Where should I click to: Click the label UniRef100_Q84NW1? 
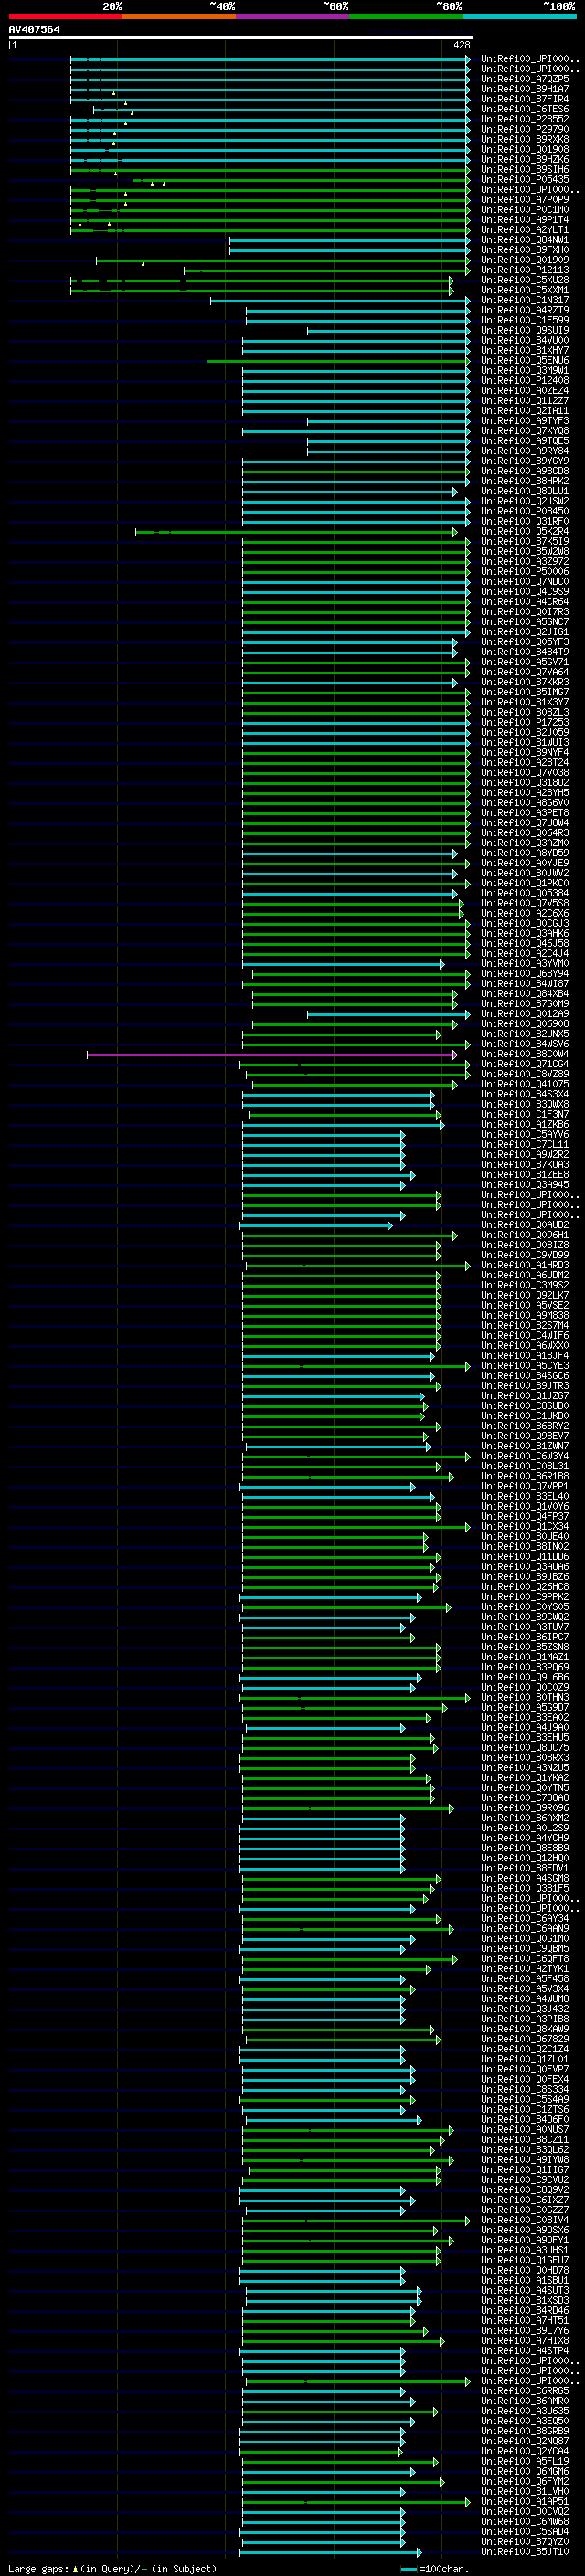pos(525,240)
